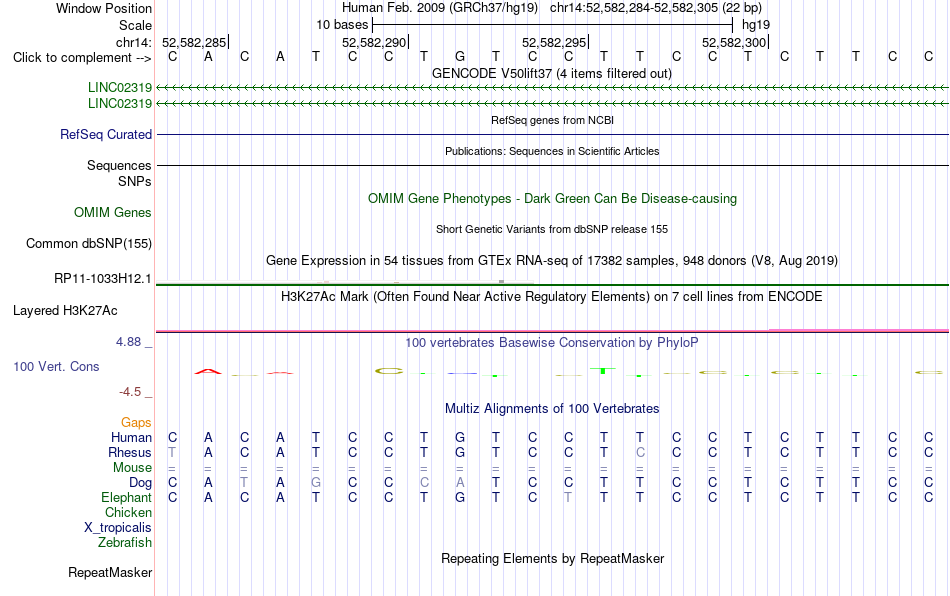The image size is (950, 596).
Task: Click the -4.5 PhyloP lower scale value
Action: (130, 392)
